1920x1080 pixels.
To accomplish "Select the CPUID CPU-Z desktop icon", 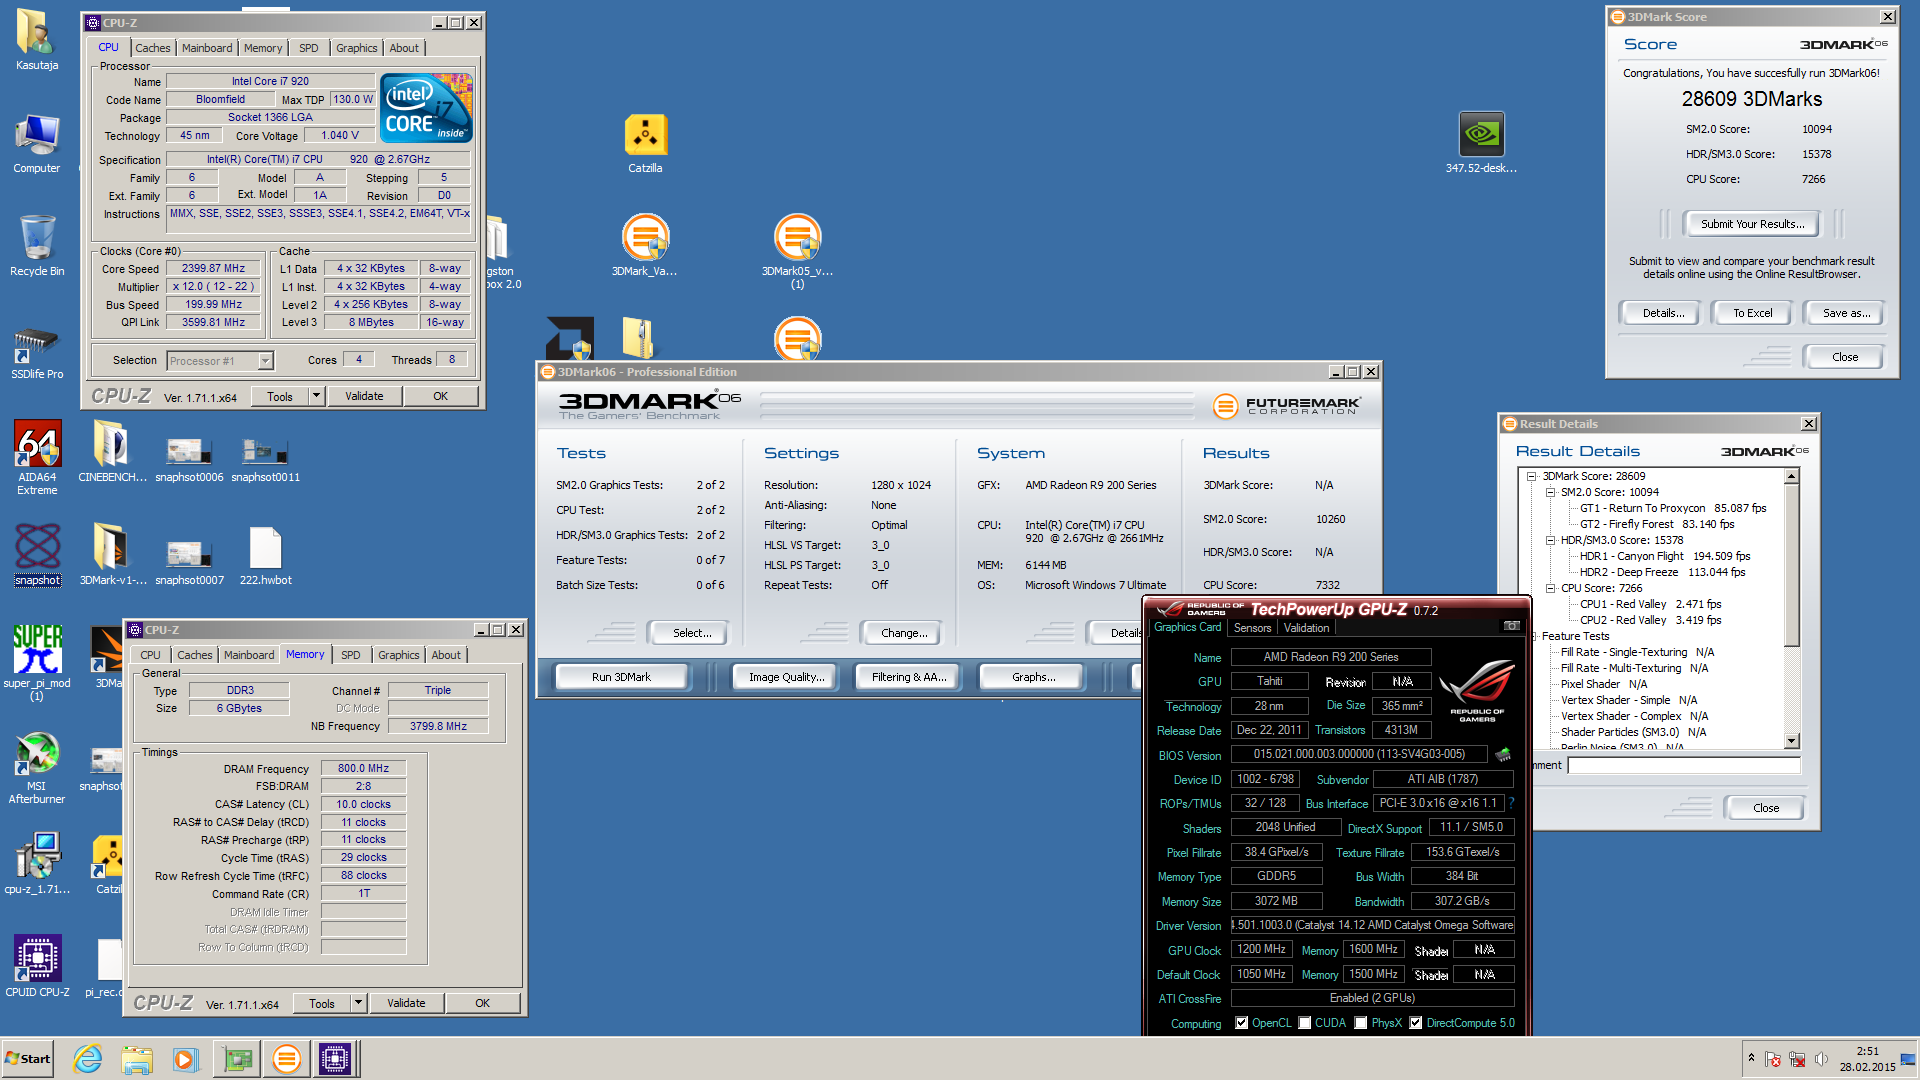I will 37,966.
